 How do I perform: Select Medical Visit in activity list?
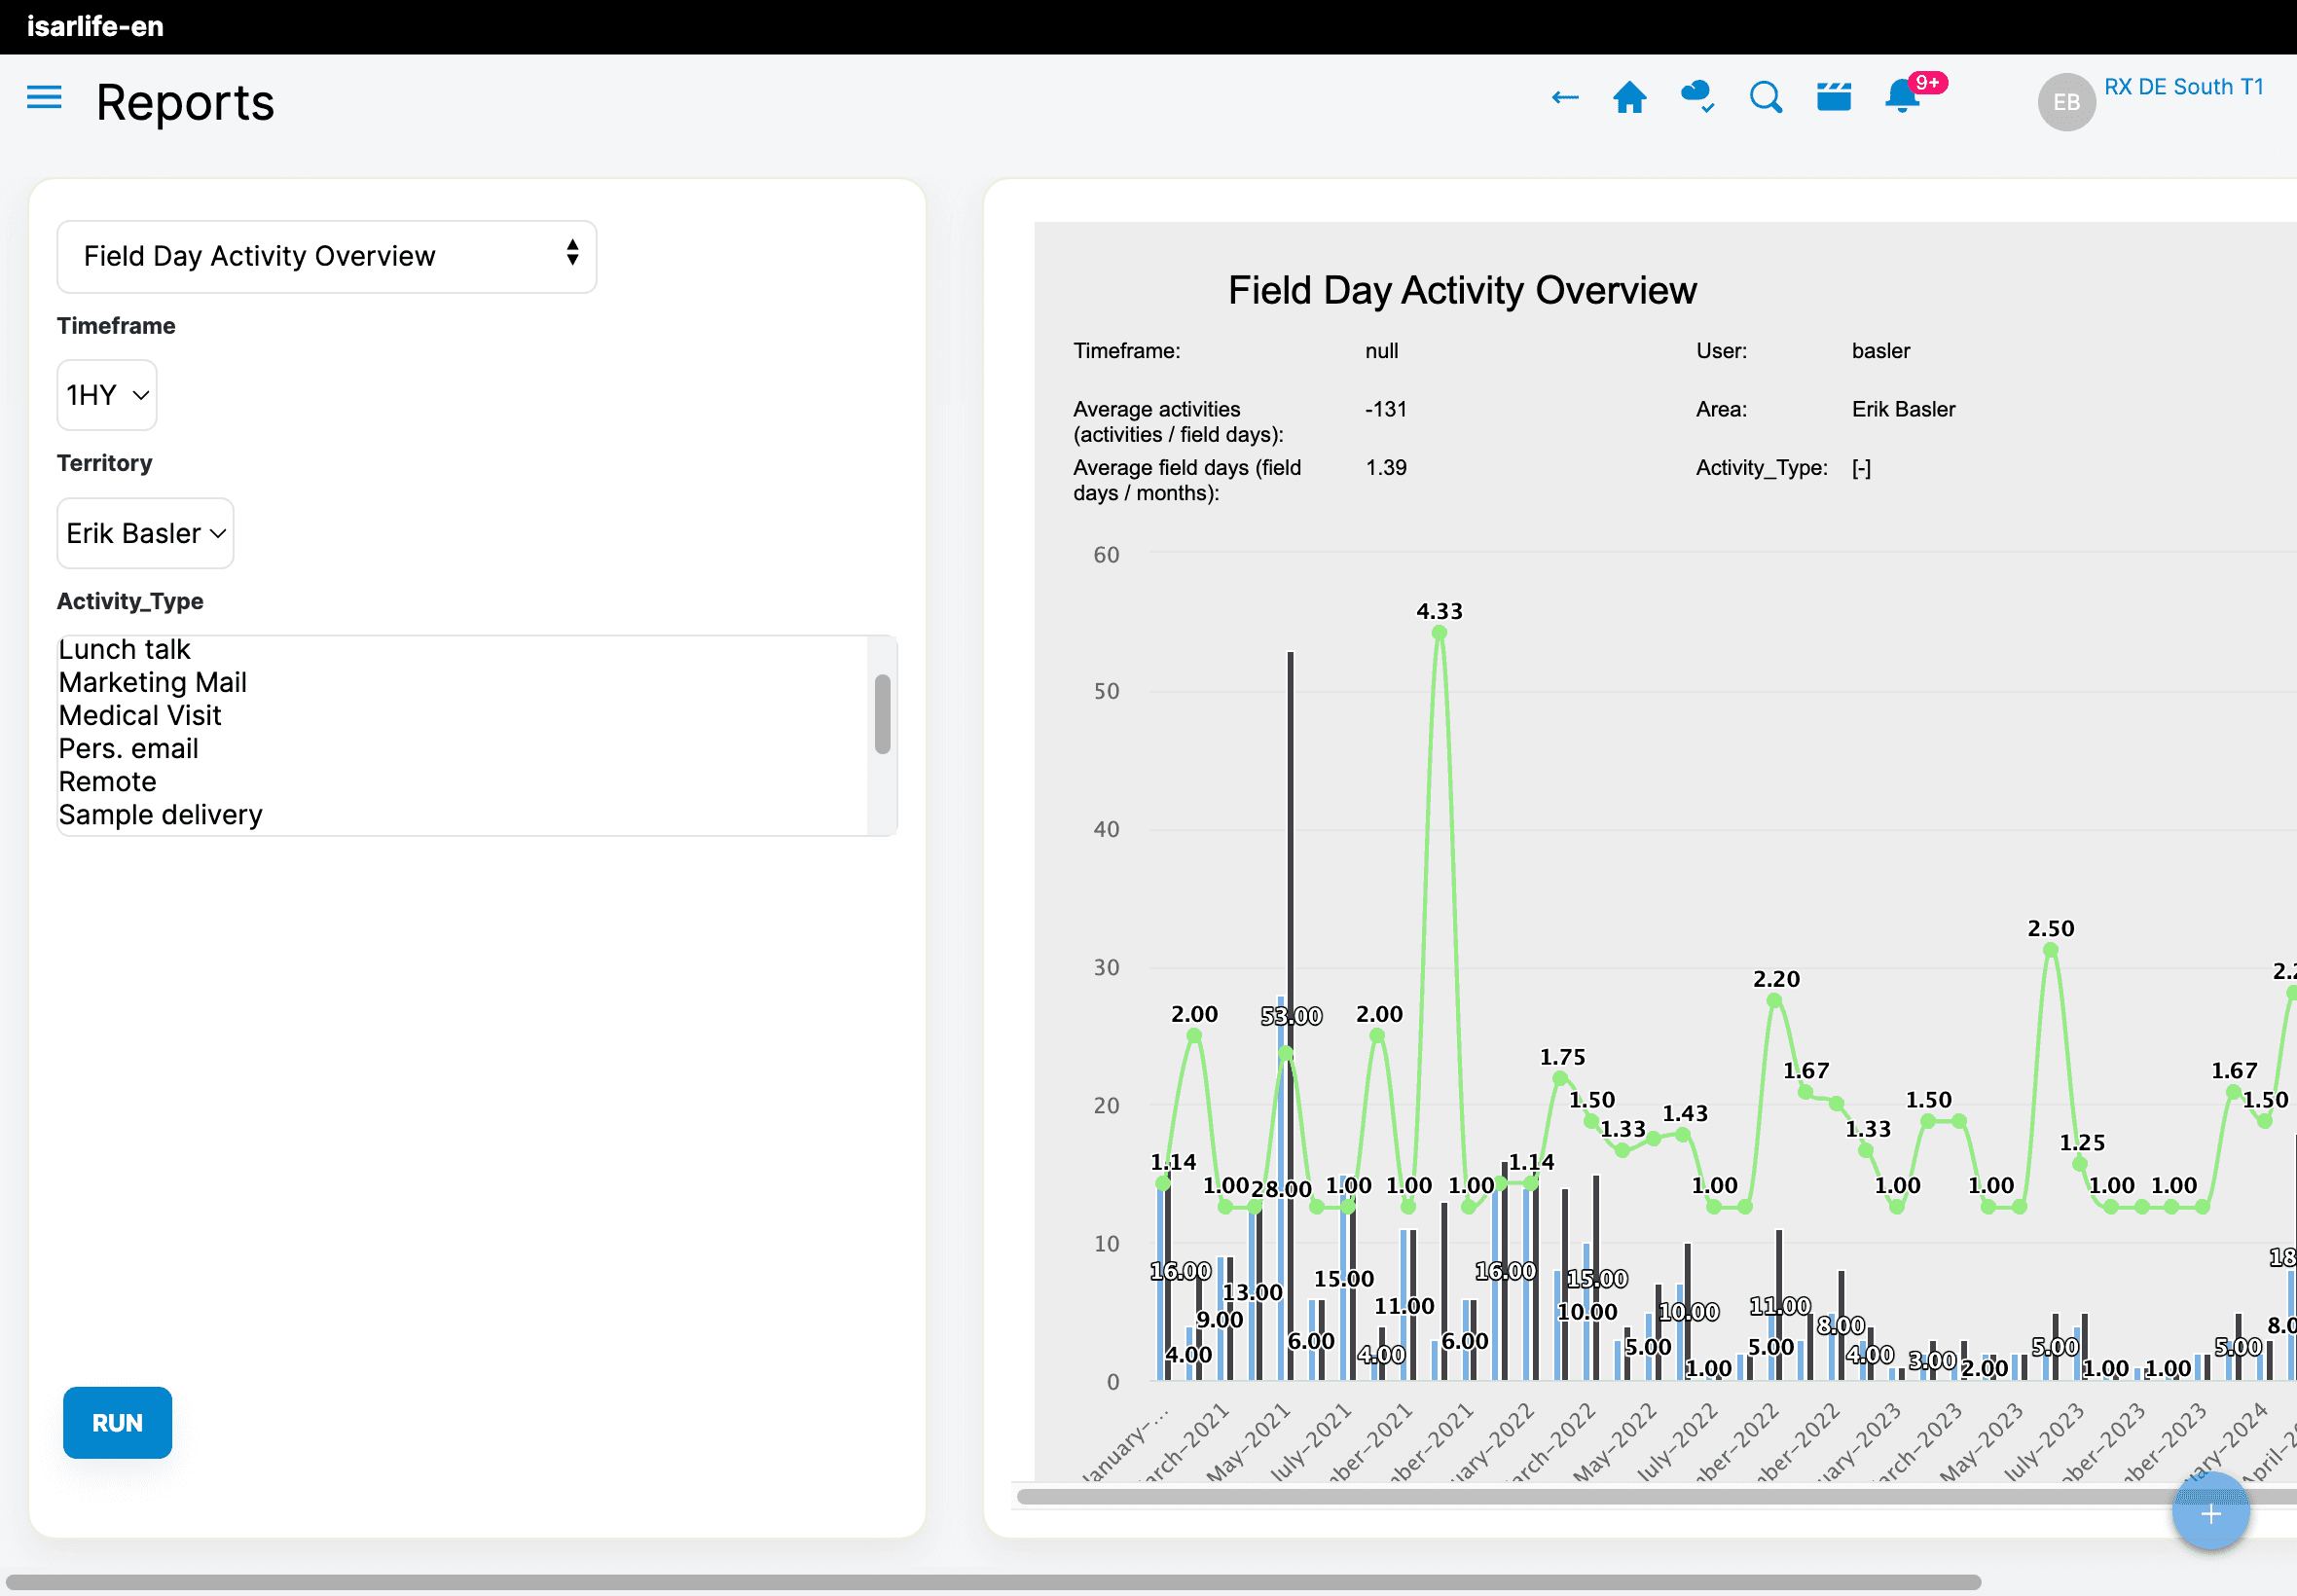coord(140,716)
